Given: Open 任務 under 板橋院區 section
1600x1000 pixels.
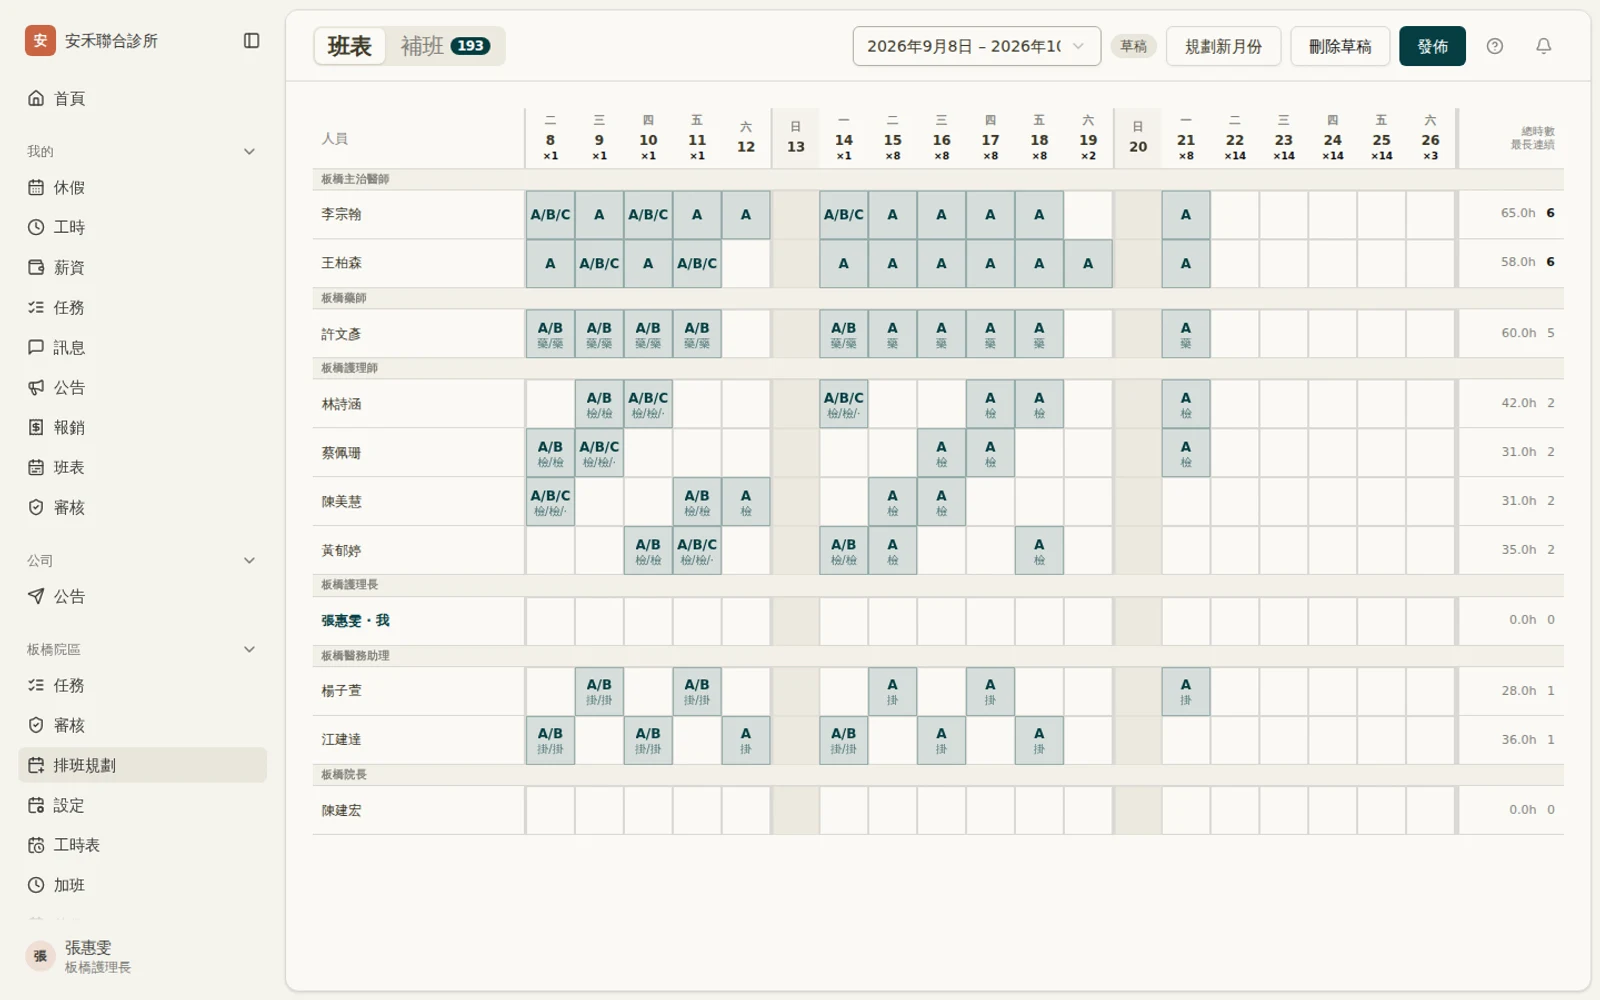Looking at the screenshot, I should click(143, 685).
